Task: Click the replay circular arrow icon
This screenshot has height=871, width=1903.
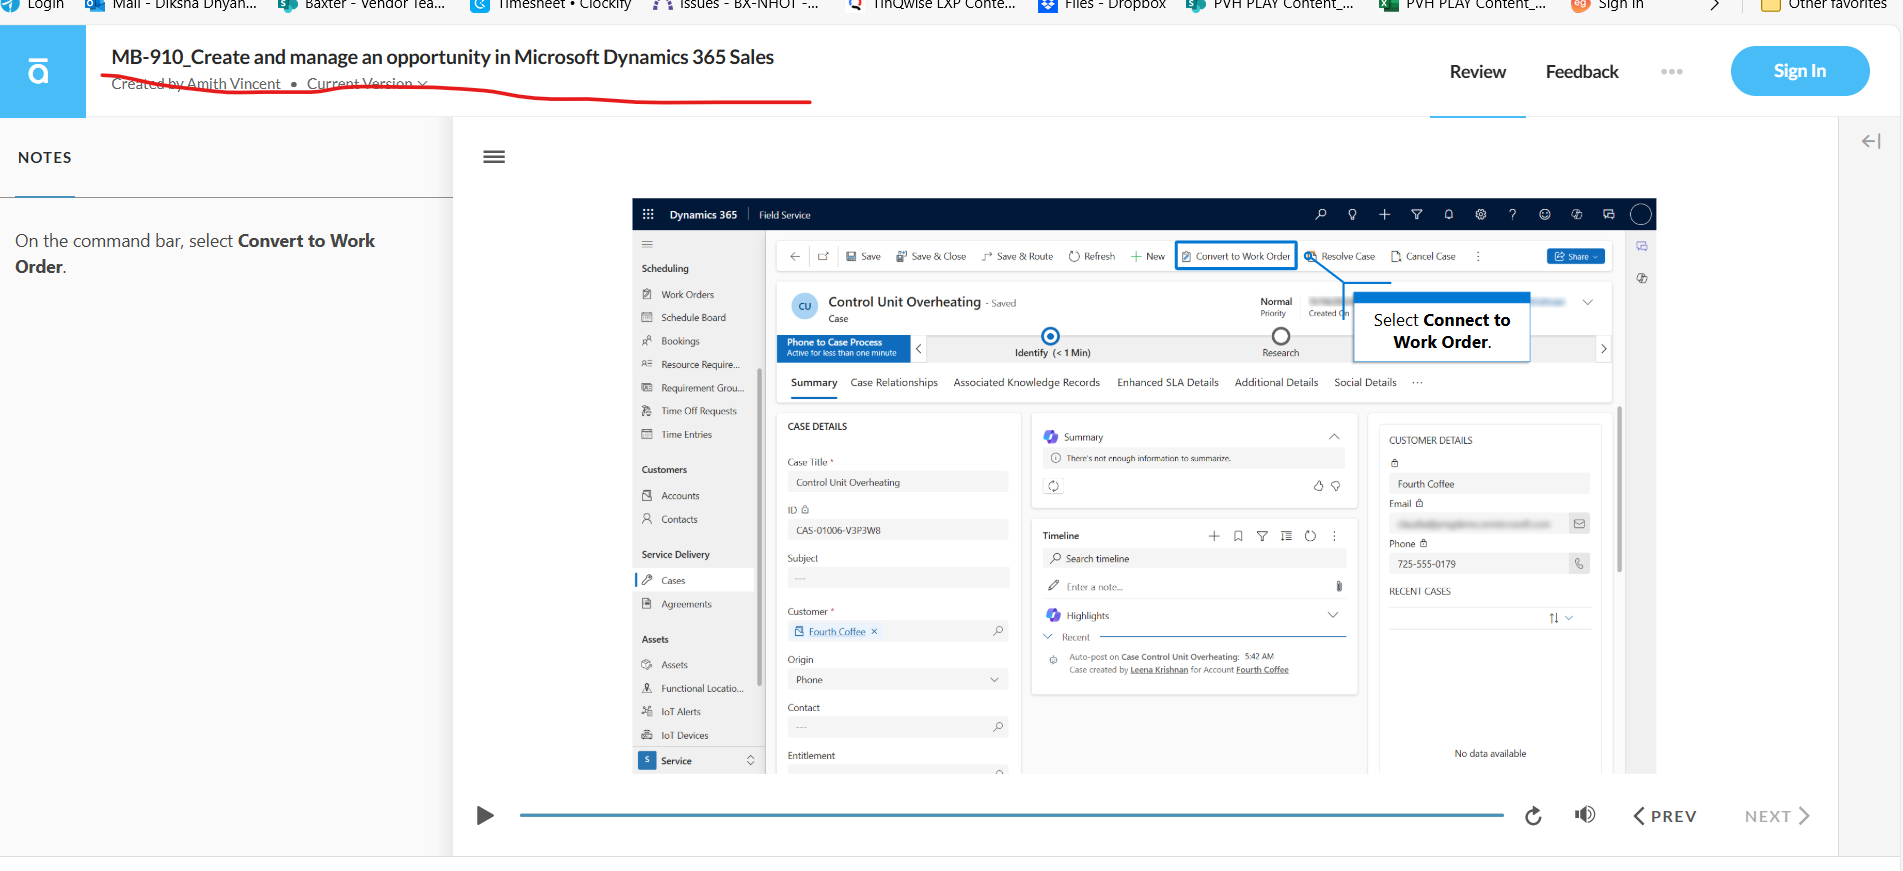Action: coord(1533,816)
